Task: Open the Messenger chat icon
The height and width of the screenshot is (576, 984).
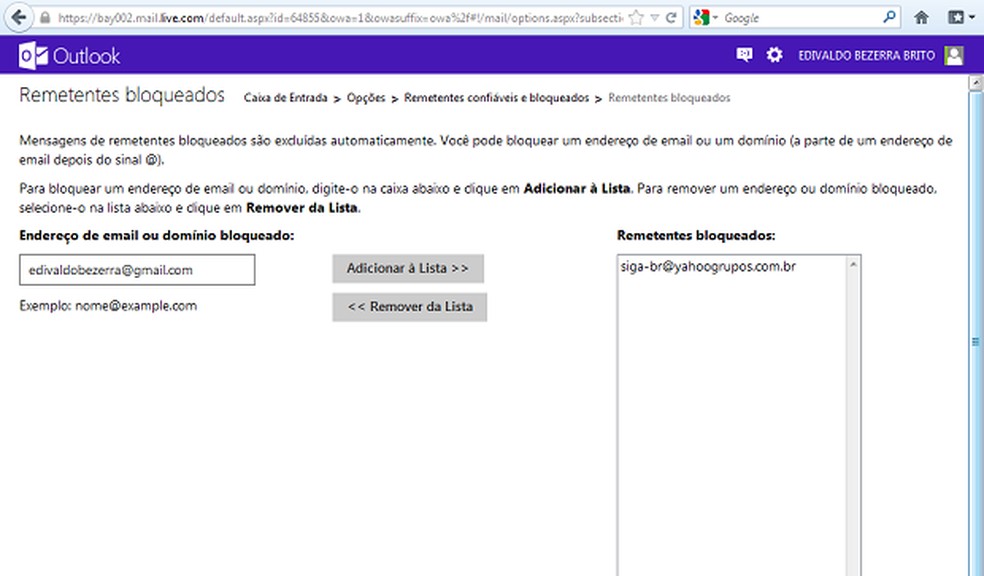Action: tap(743, 56)
